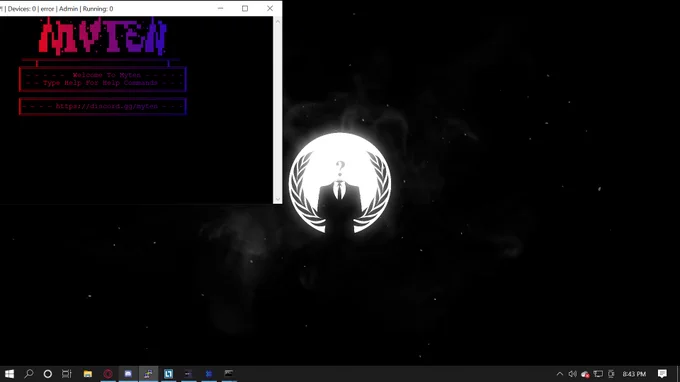Click the discord.gg/myten link text

(x=107, y=106)
